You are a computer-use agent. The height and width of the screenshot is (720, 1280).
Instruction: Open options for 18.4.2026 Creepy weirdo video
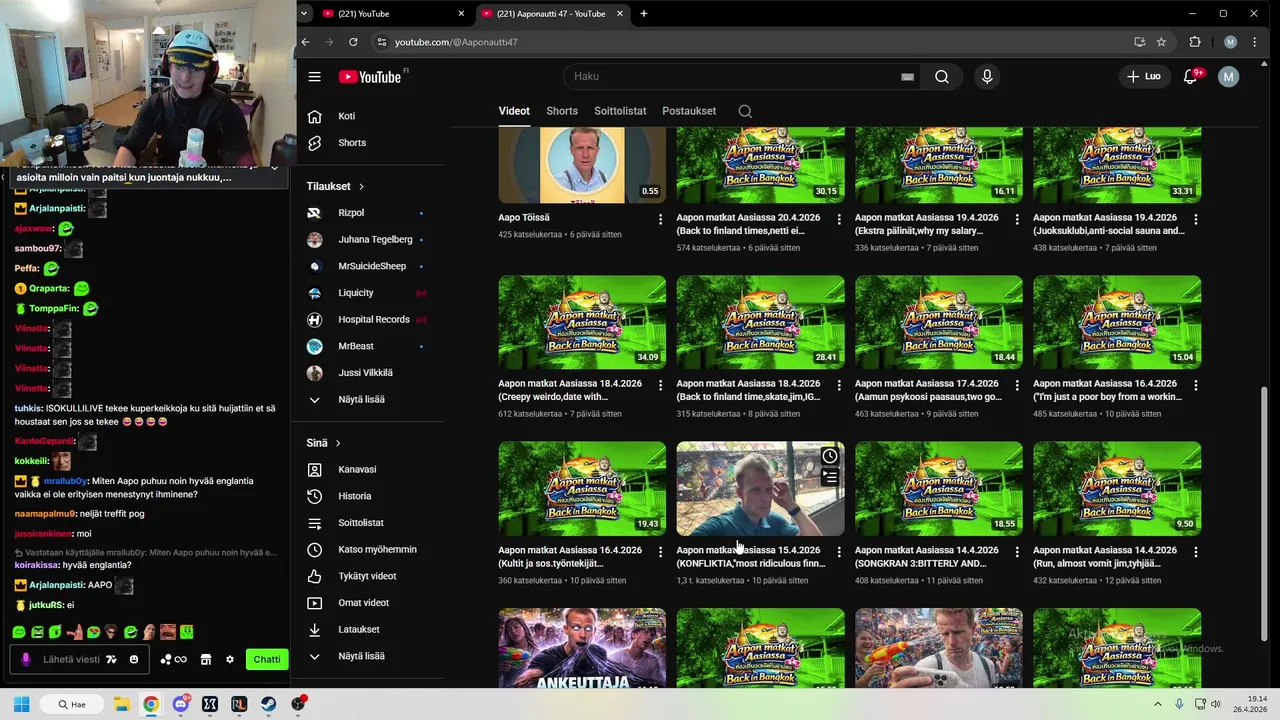click(x=660, y=385)
